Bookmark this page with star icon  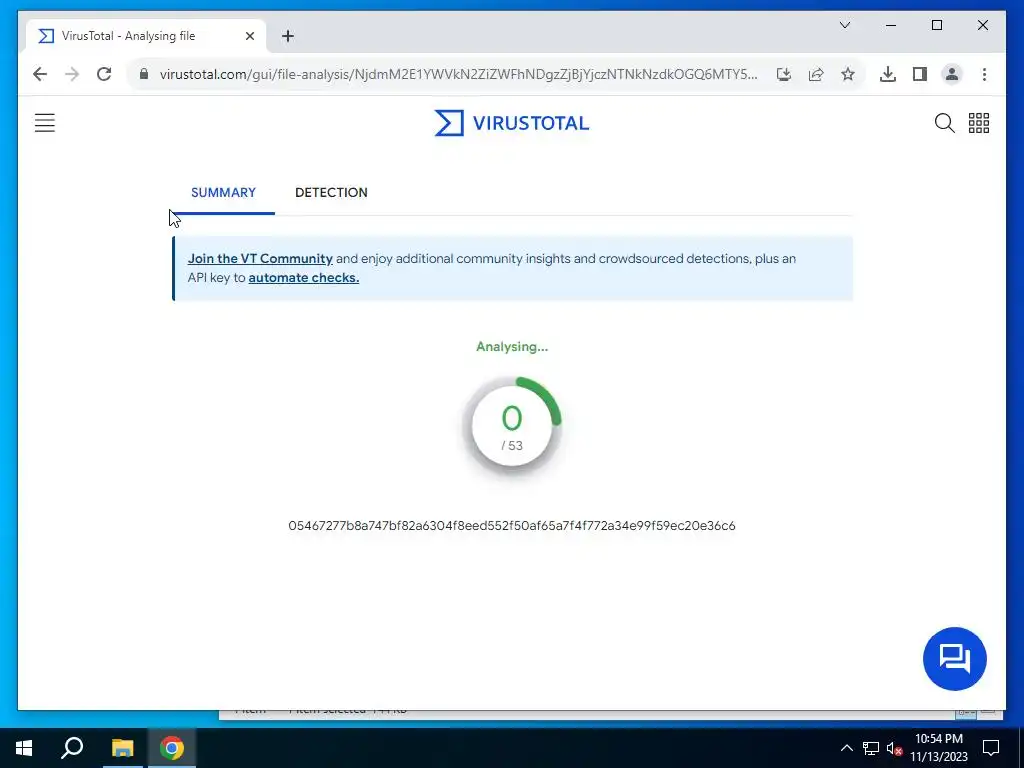[848, 74]
